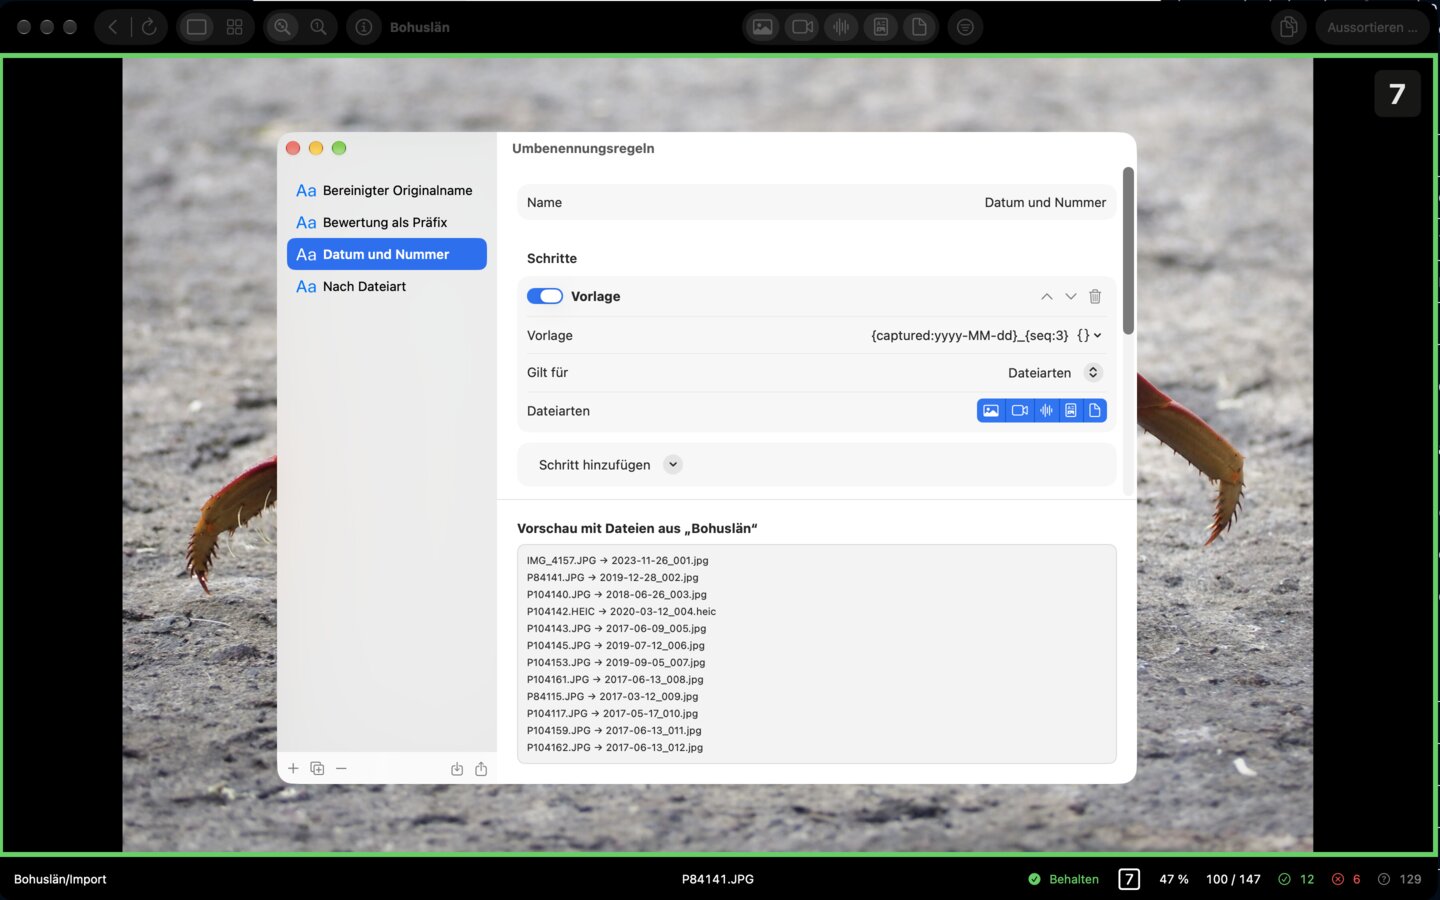Zoom out using the smaller magnifier icon

[x=319, y=27]
